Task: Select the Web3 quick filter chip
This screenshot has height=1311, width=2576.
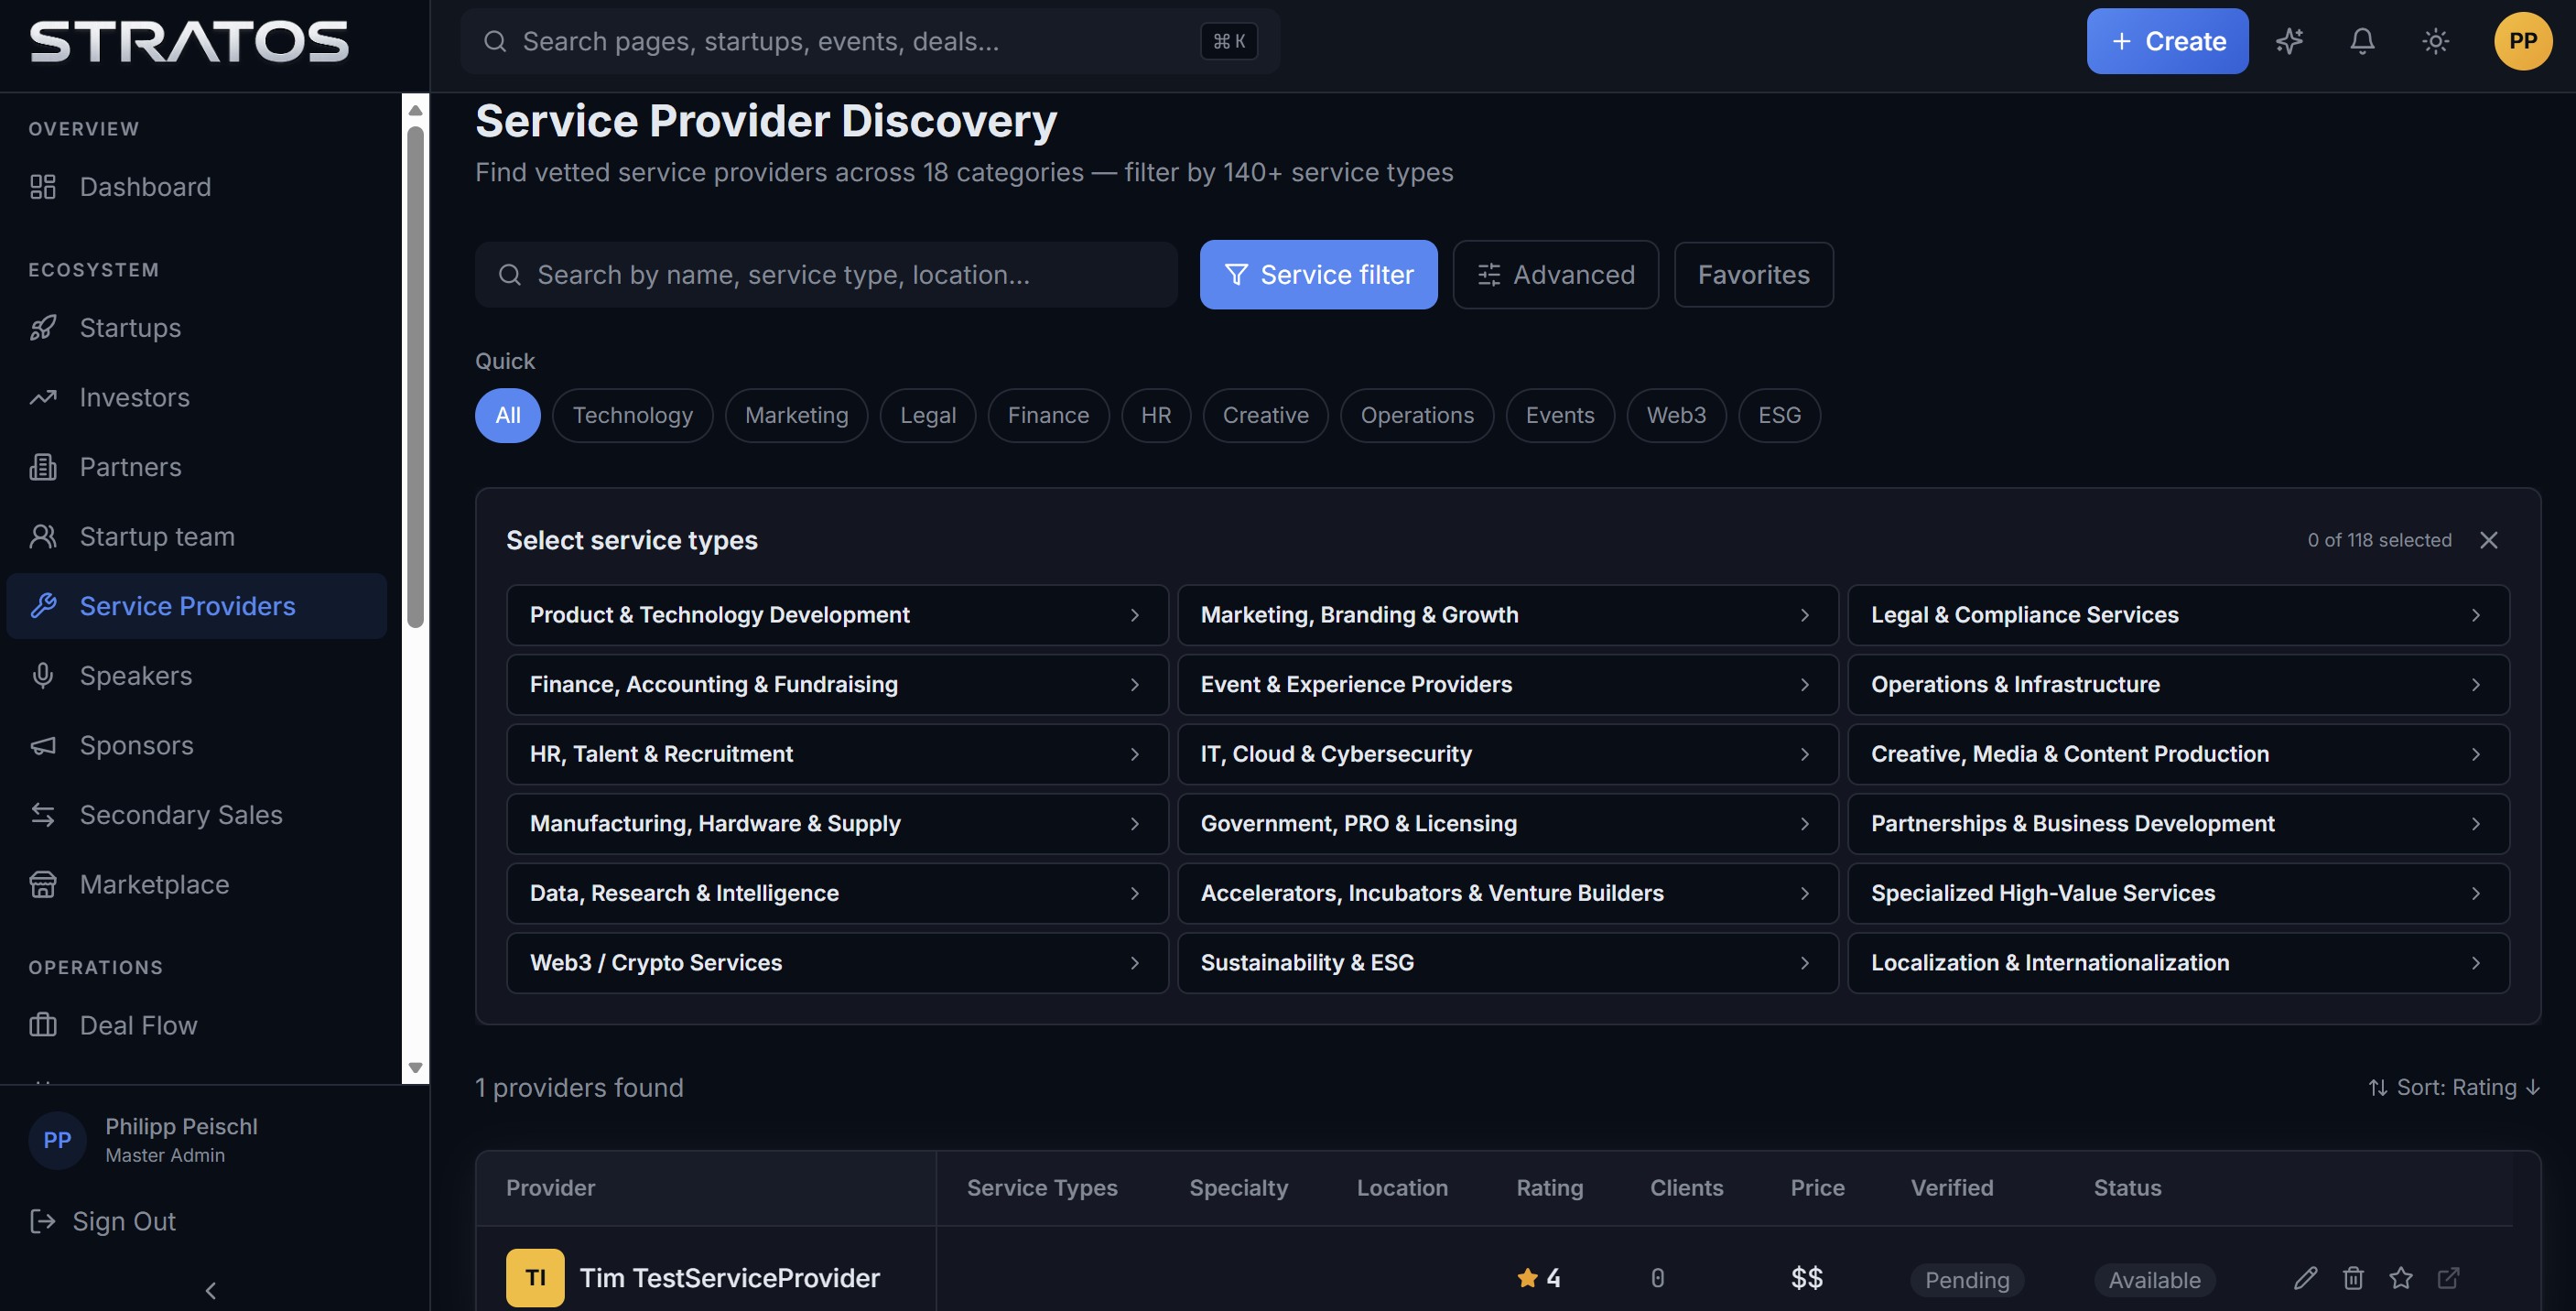Action: pos(1676,415)
